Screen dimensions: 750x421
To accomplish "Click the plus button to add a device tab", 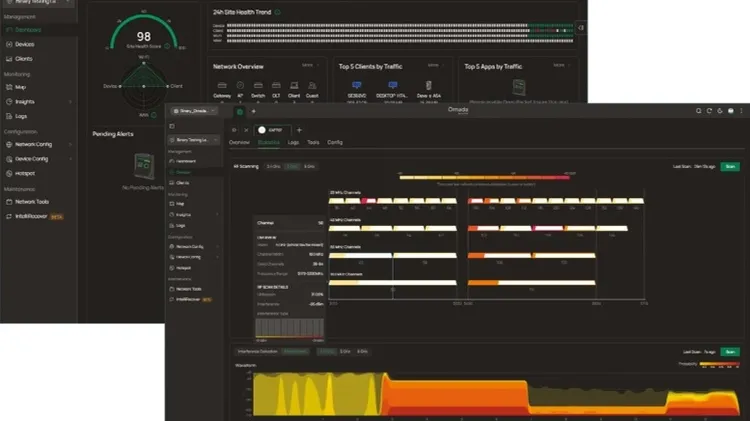I will click(299, 130).
